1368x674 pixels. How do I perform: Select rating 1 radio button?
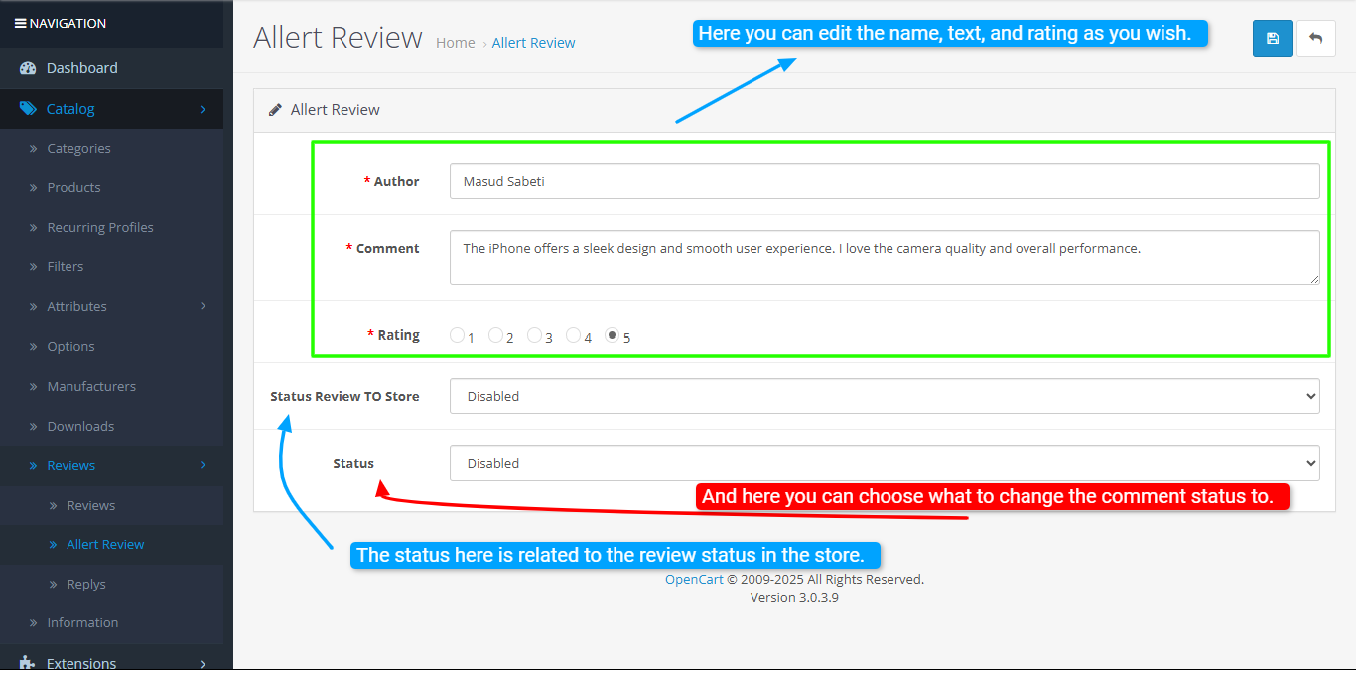(x=458, y=336)
